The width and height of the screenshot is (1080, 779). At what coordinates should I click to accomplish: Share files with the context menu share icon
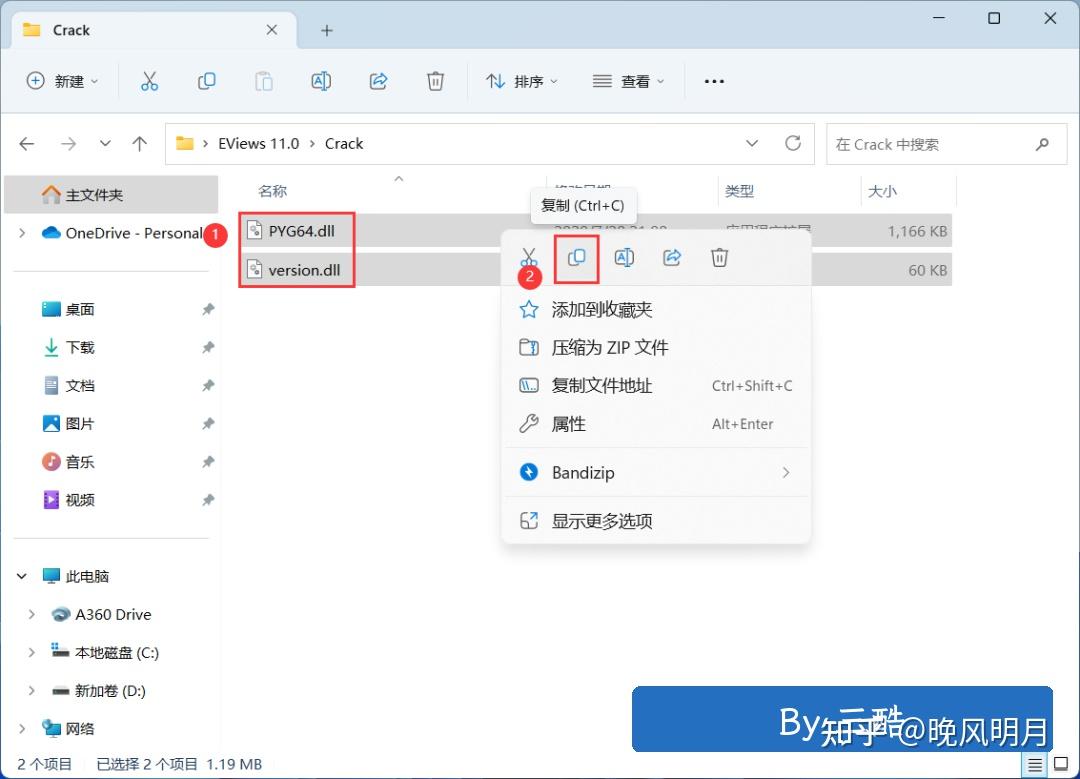(671, 257)
